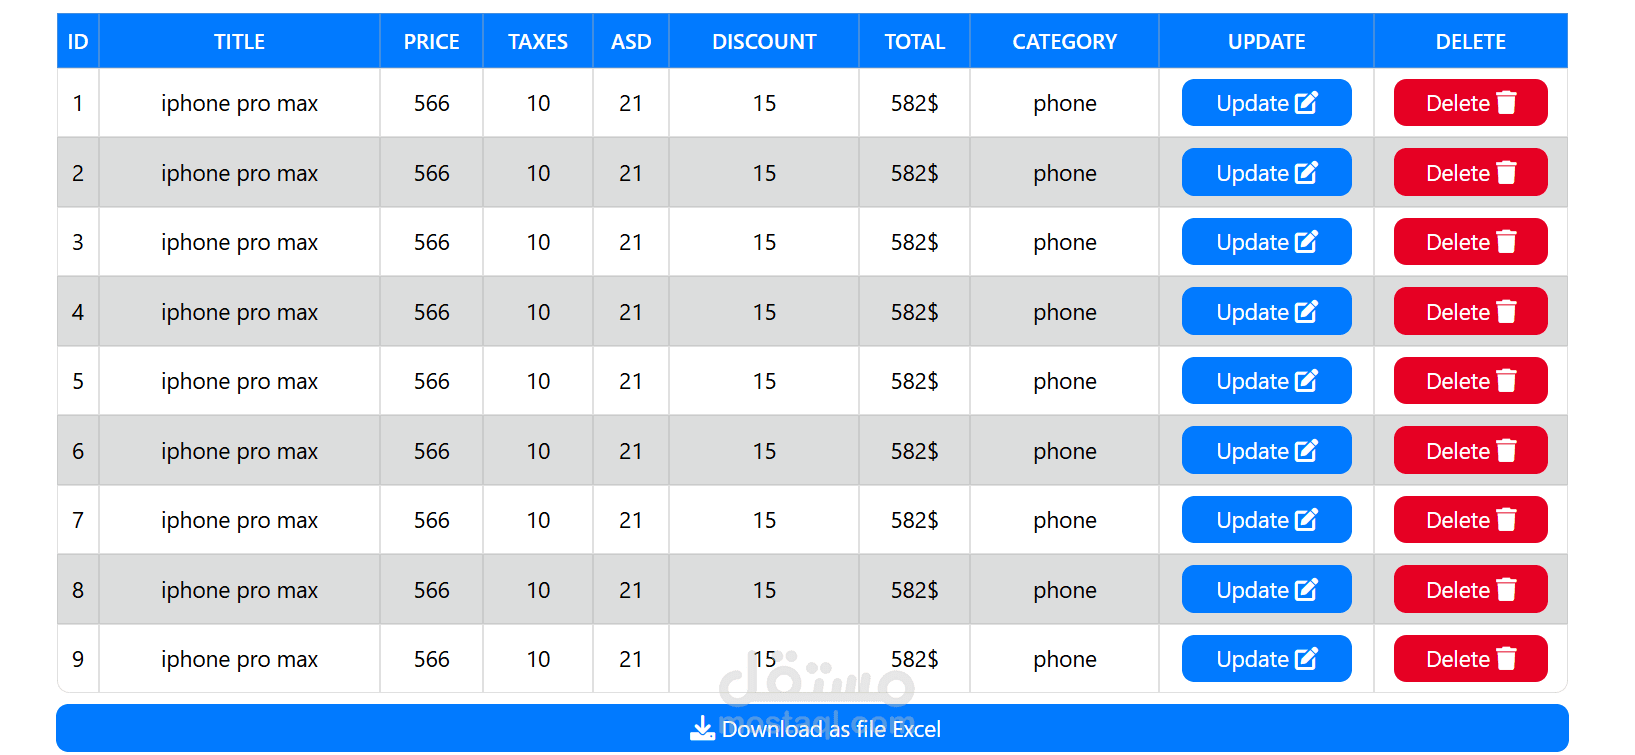Click the trash icon in row 7
Viewport: 1635px width, 755px height.
click(x=1506, y=520)
